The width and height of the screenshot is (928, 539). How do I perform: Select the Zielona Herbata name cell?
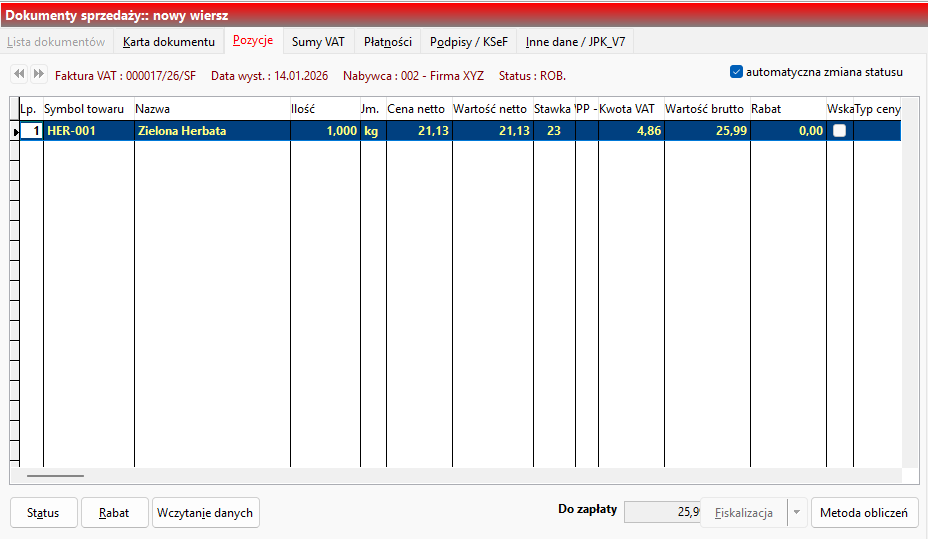click(x=211, y=131)
